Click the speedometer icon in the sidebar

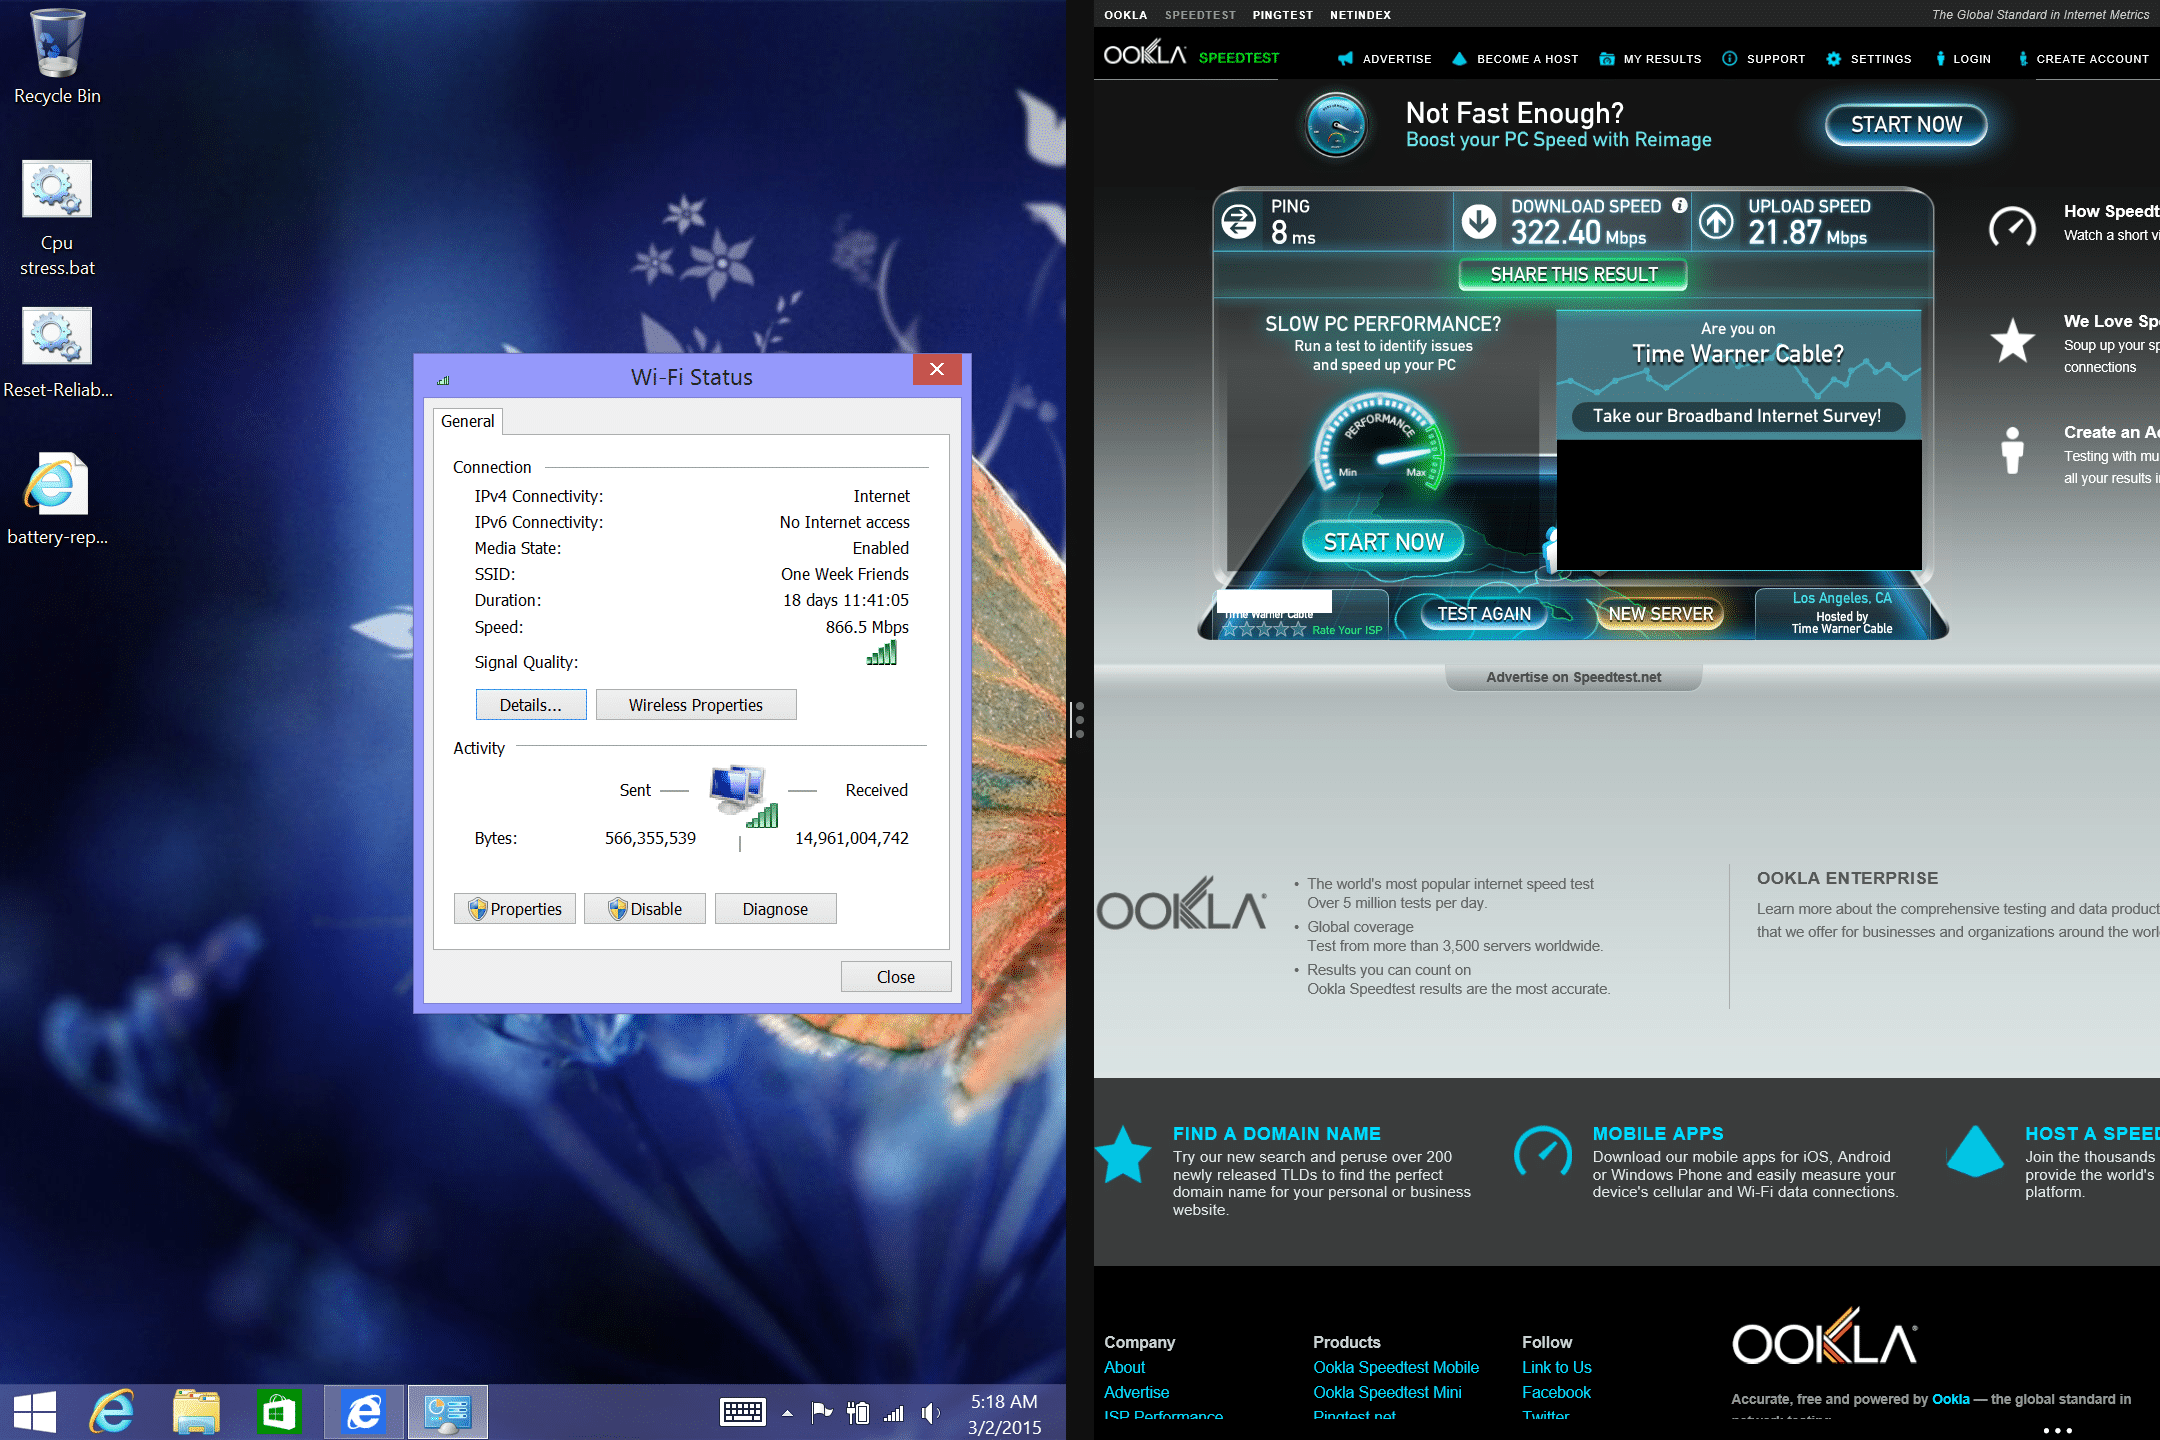pyautogui.click(x=2012, y=226)
